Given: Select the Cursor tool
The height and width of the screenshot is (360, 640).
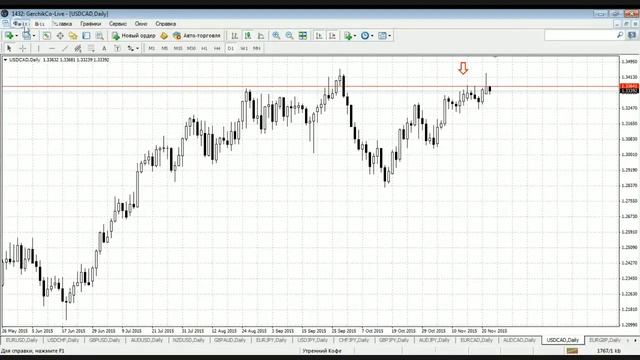Looking at the screenshot, I should (9, 48).
